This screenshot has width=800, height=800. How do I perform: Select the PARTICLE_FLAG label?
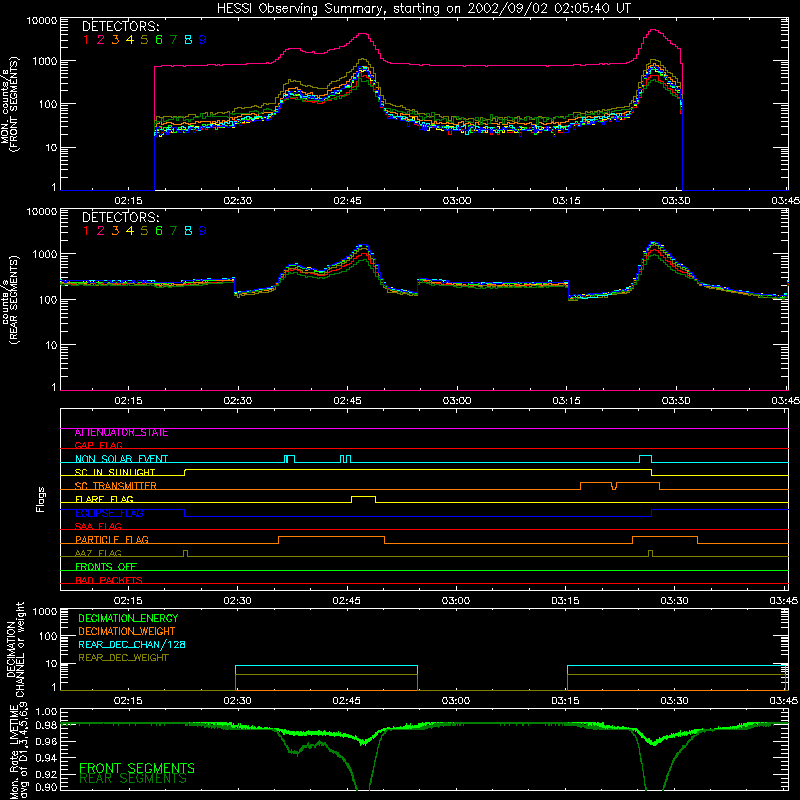112,539
